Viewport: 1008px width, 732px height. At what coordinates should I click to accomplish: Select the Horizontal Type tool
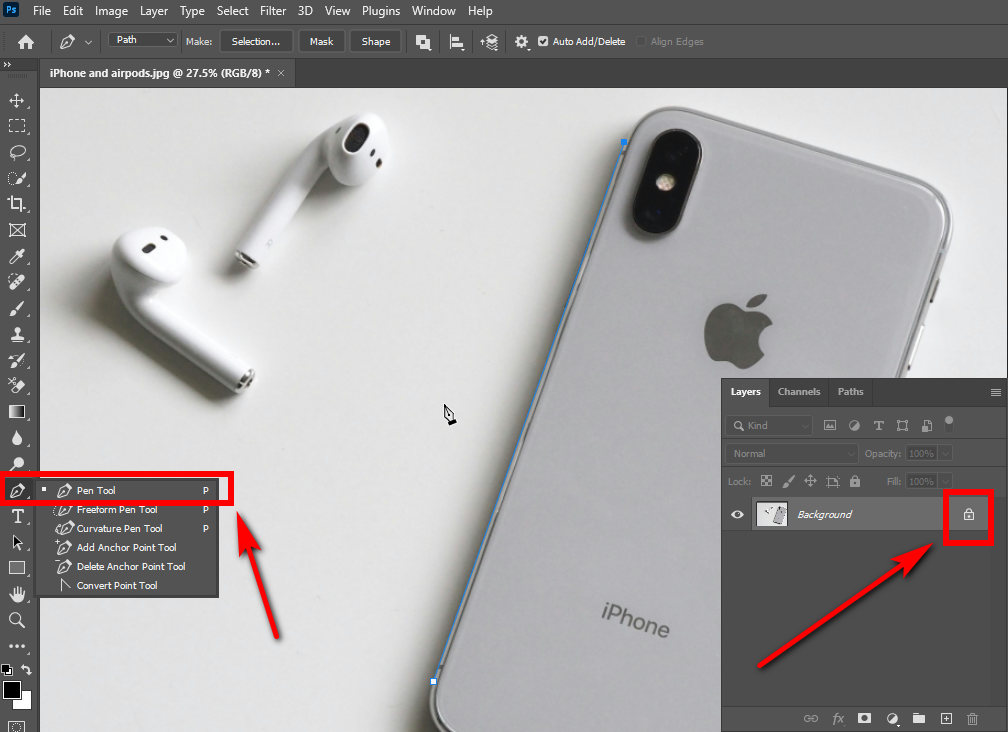tap(17, 516)
